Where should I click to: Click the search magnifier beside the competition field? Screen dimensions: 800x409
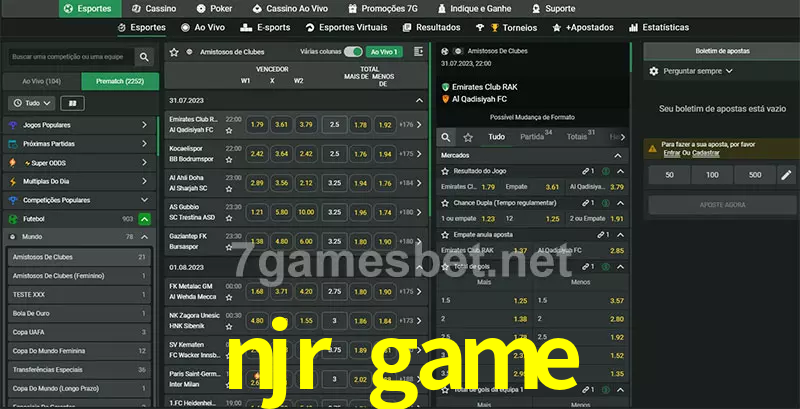[x=145, y=58]
